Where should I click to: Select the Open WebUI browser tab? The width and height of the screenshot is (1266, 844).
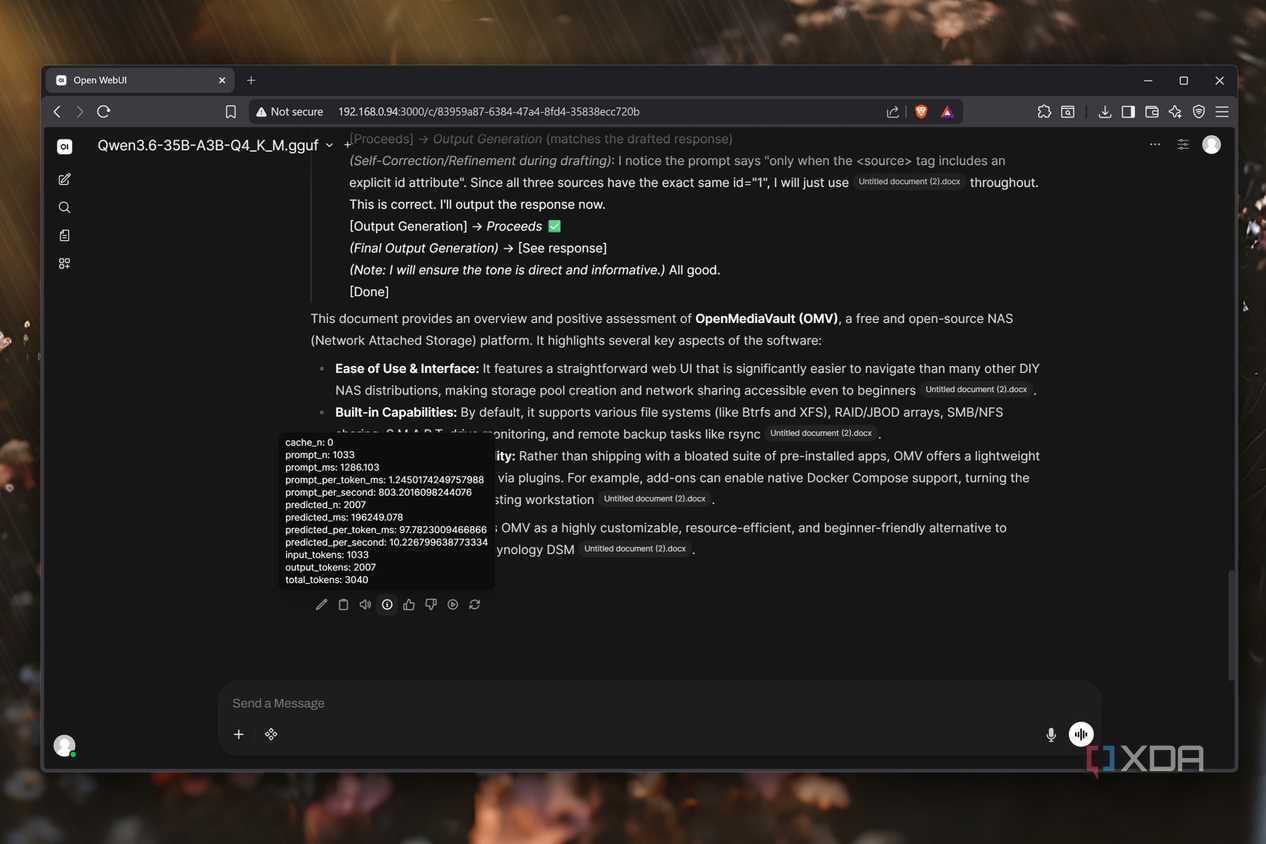point(140,80)
